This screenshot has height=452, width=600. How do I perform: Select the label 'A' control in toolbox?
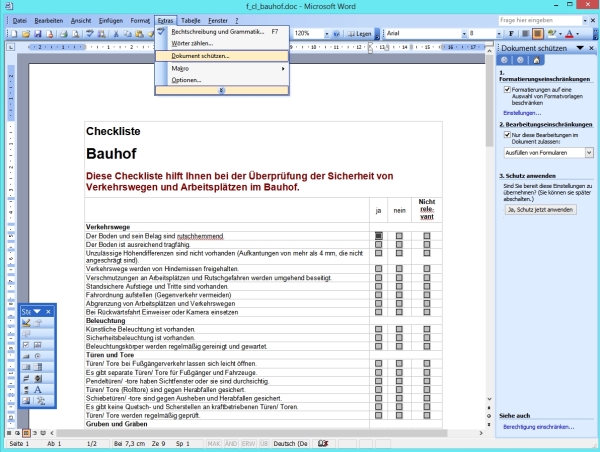pos(38,389)
